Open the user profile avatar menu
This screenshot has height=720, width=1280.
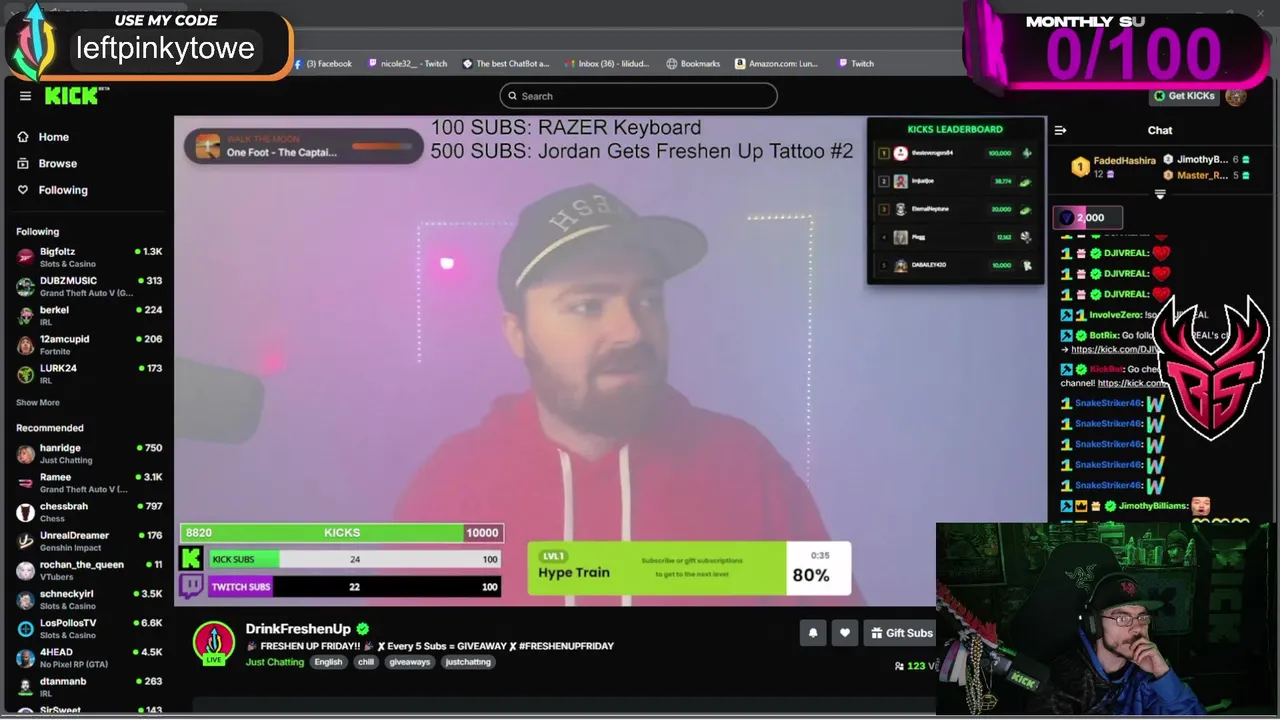[x=1236, y=96]
